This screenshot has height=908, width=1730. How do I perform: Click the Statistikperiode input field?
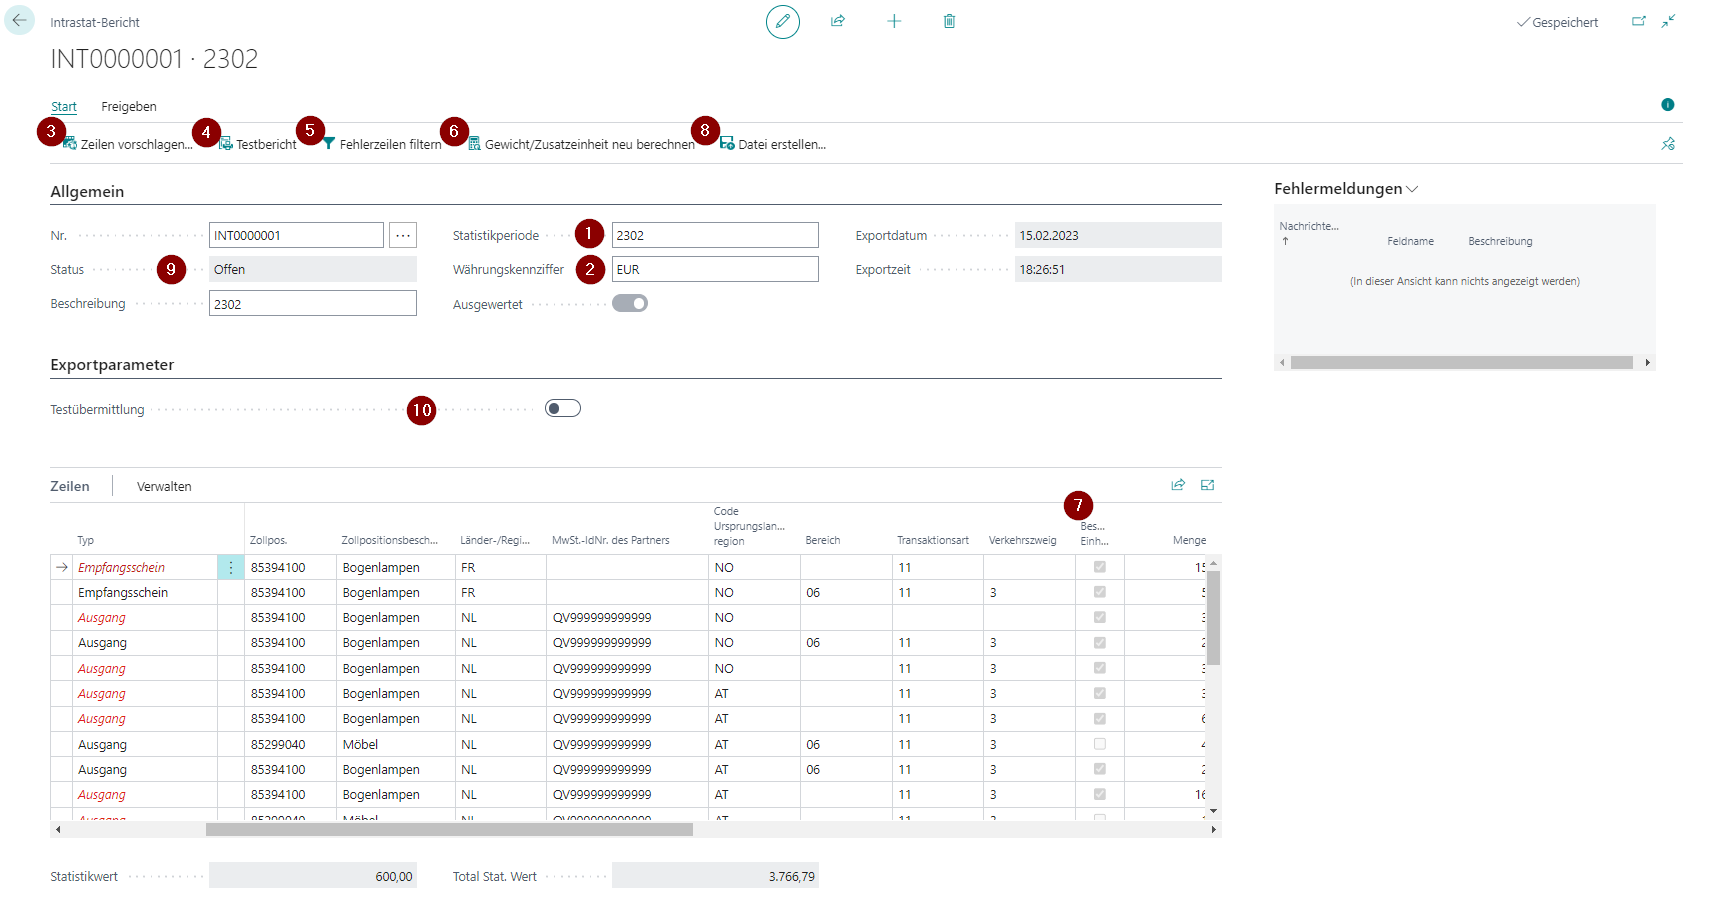tap(715, 234)
